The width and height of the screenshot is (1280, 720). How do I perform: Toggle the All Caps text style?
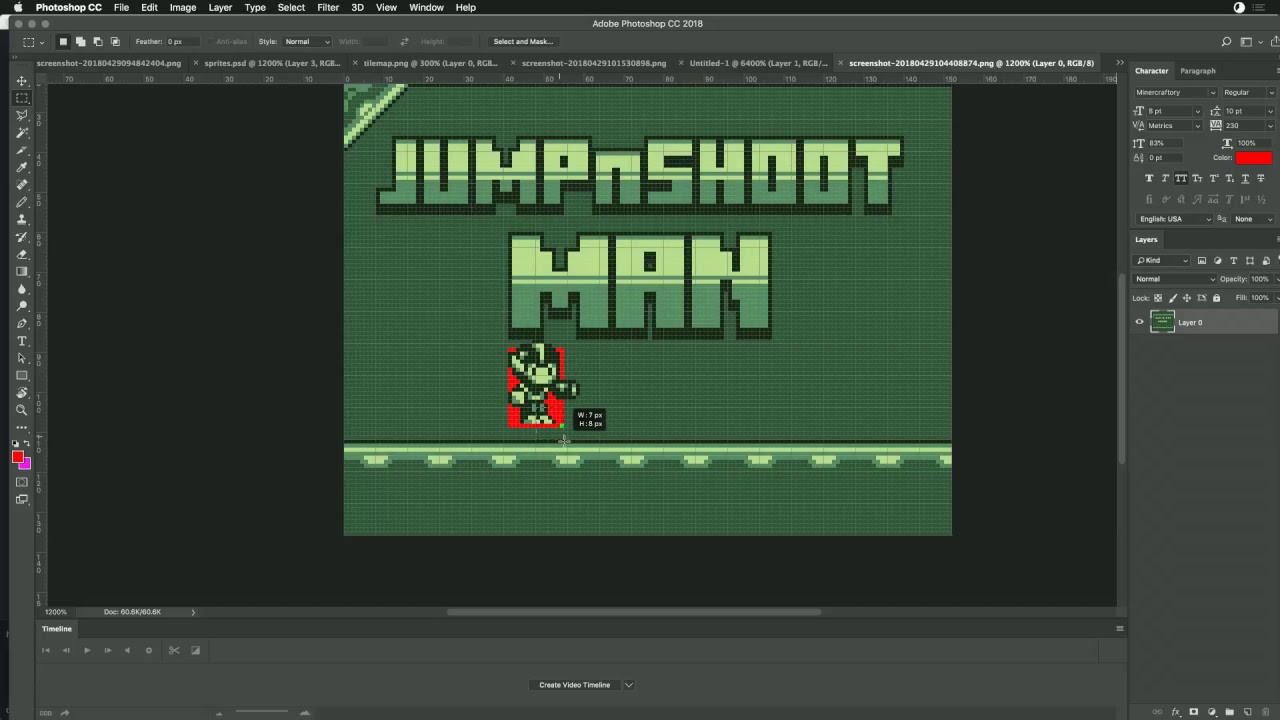point(1181,178)
